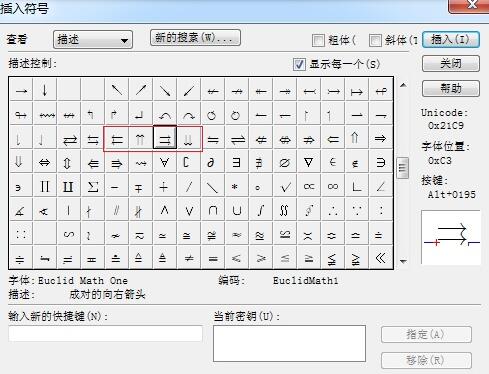The image size is (489, 374).
Task: Click the 插入(I) insert button
Action: click(x=451, y=39)
